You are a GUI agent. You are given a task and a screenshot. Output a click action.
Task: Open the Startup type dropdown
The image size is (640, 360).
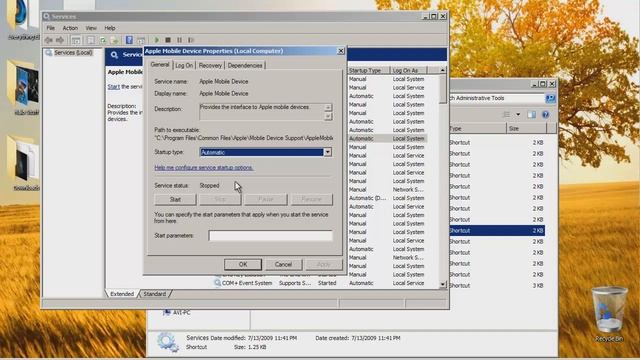point(327,152)
